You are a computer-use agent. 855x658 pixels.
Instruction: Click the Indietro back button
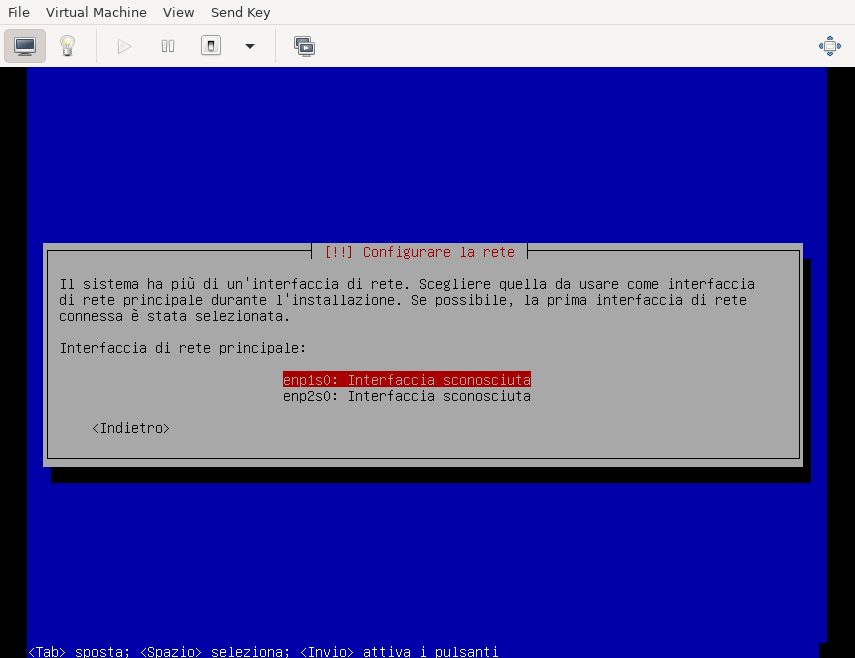131,428
